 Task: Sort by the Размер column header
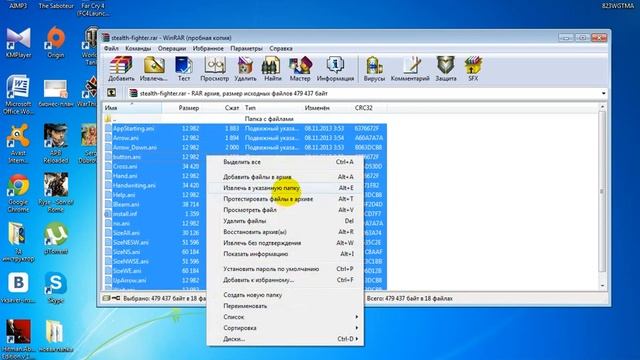(182, 108)
